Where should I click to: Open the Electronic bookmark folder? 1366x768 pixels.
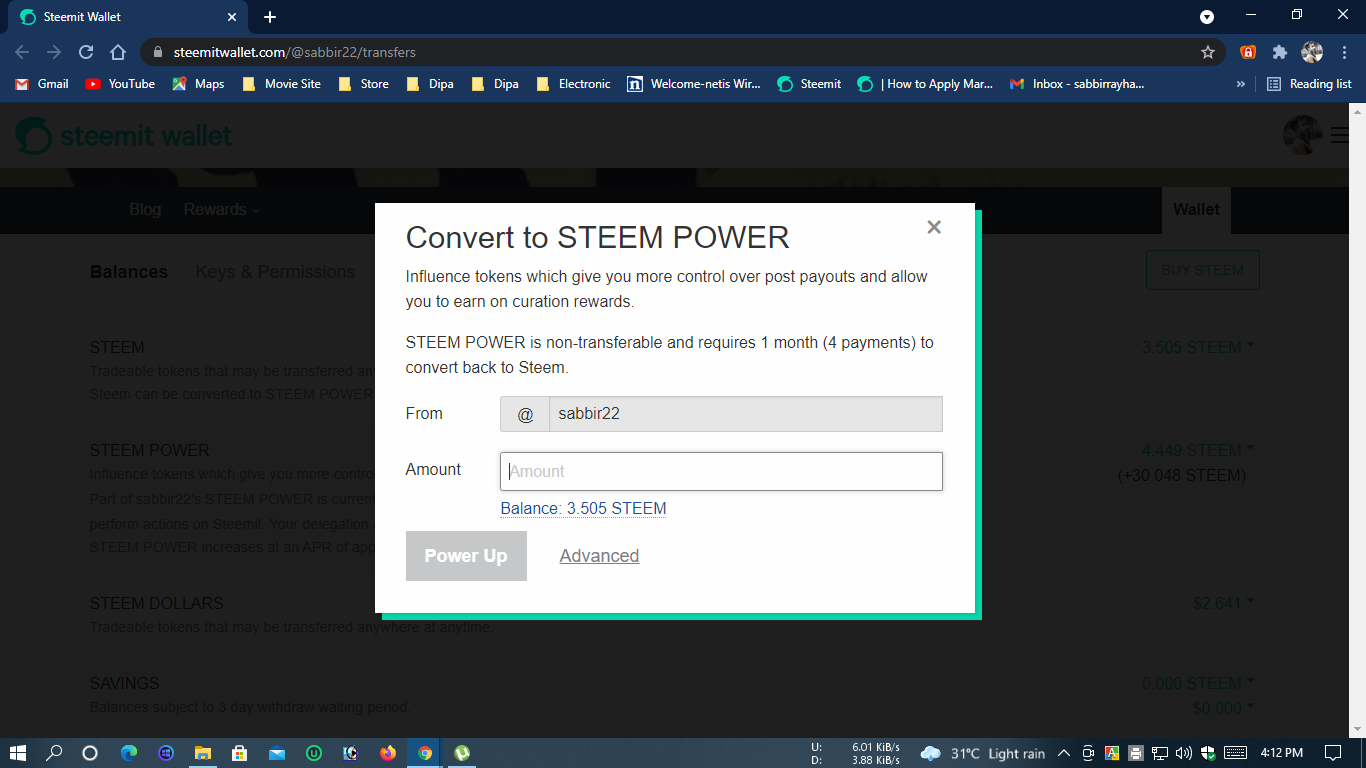point(573,84)
